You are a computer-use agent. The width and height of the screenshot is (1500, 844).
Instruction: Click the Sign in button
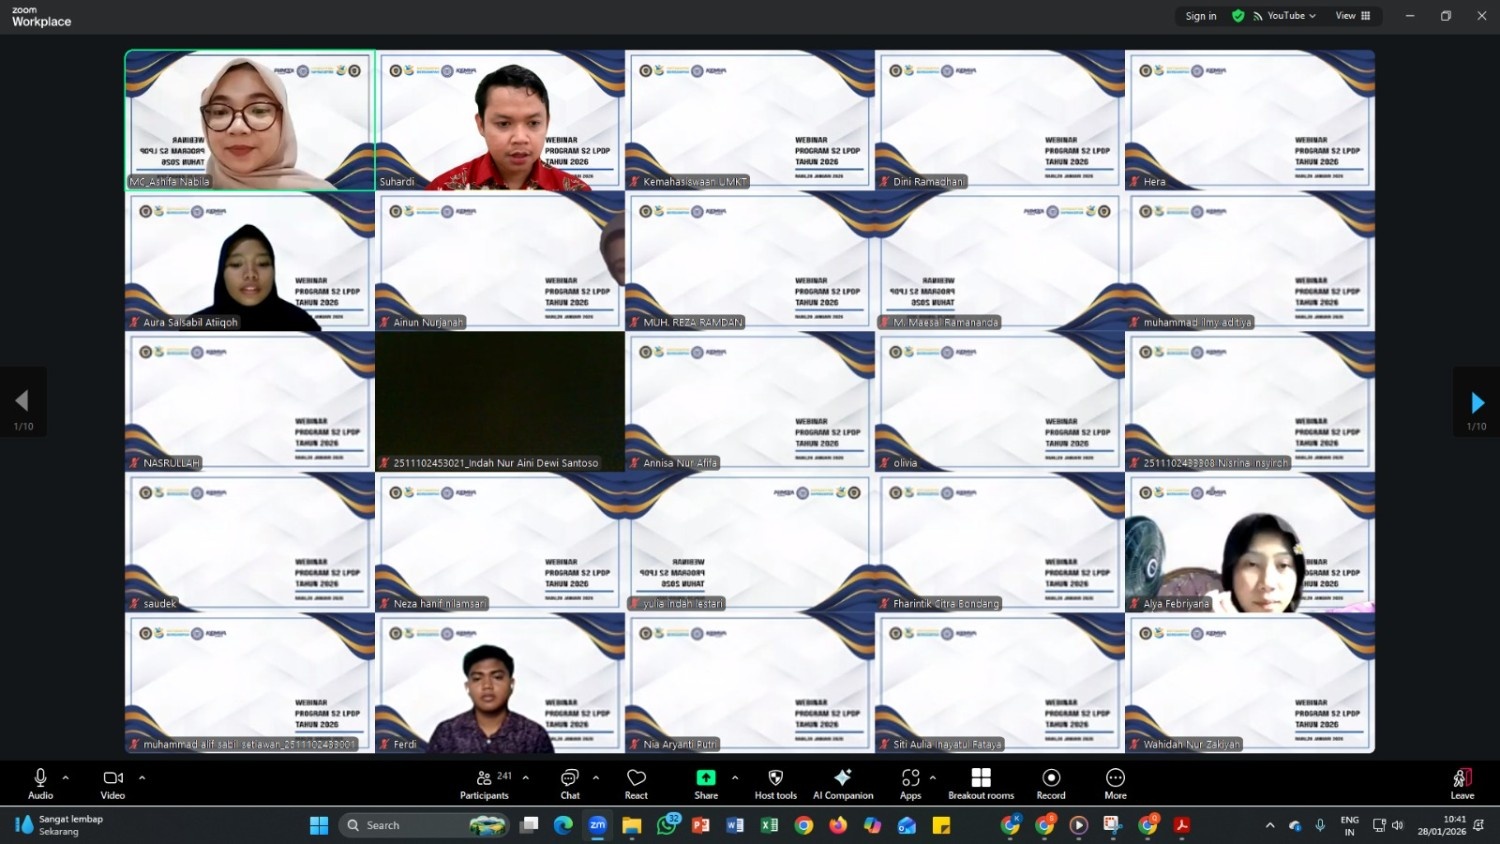click(1201, 16)
